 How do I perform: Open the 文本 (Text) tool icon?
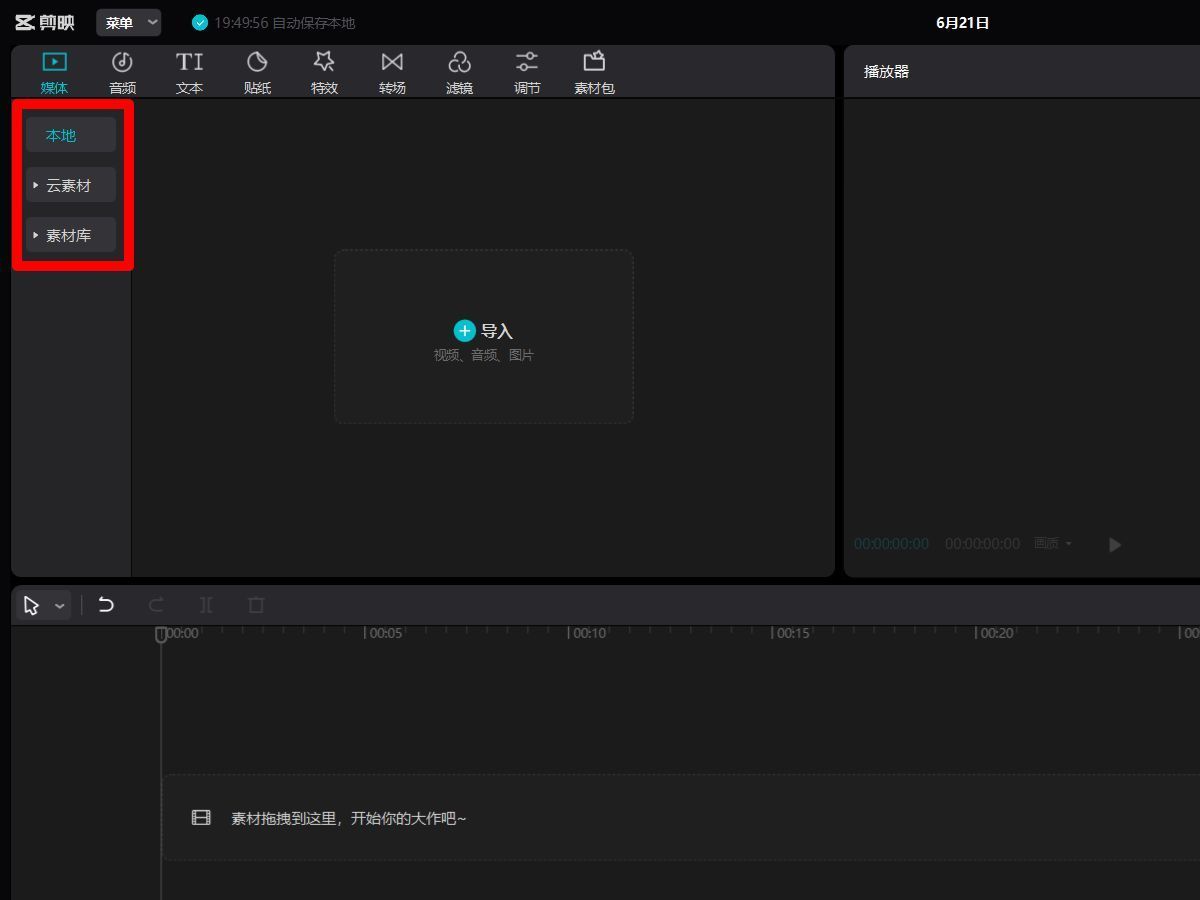[x=189, y=63]
